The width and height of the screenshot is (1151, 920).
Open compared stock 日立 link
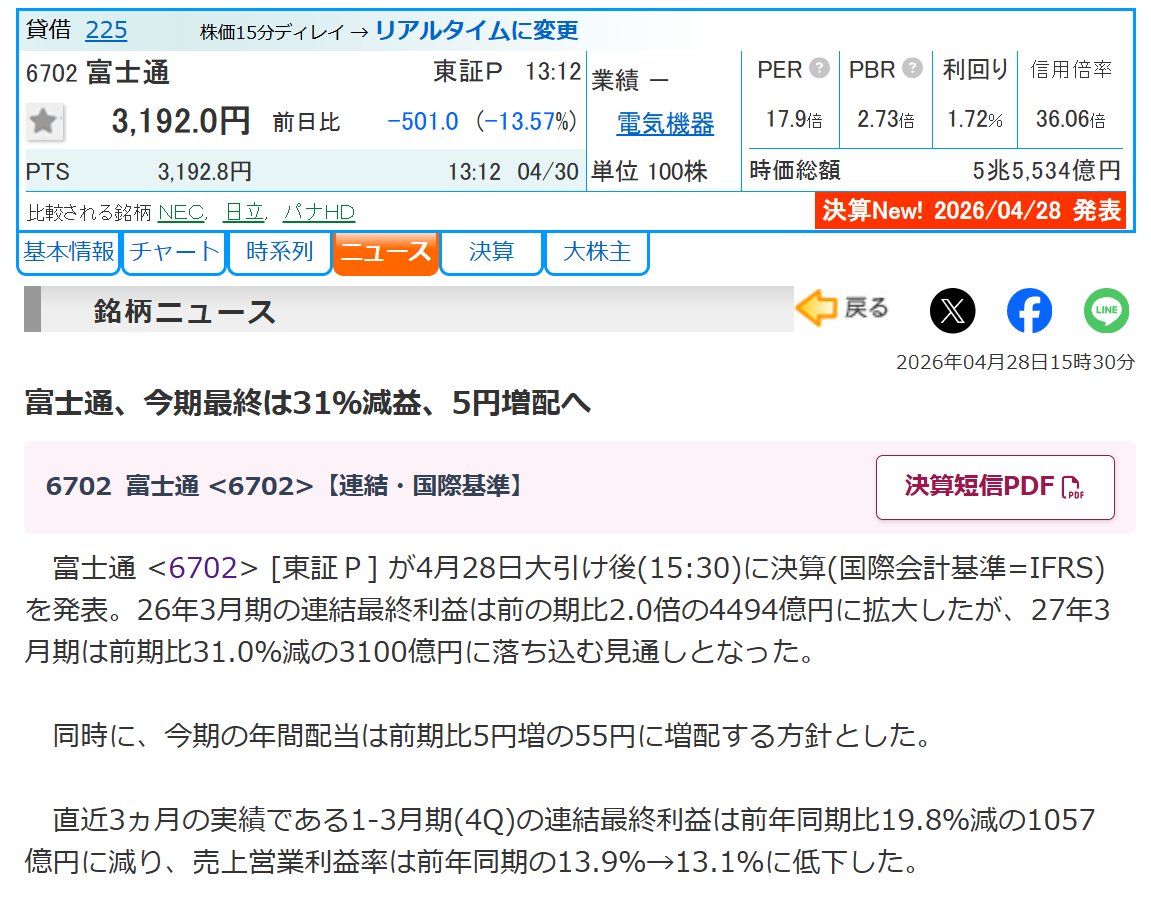[x=244, y=213]
